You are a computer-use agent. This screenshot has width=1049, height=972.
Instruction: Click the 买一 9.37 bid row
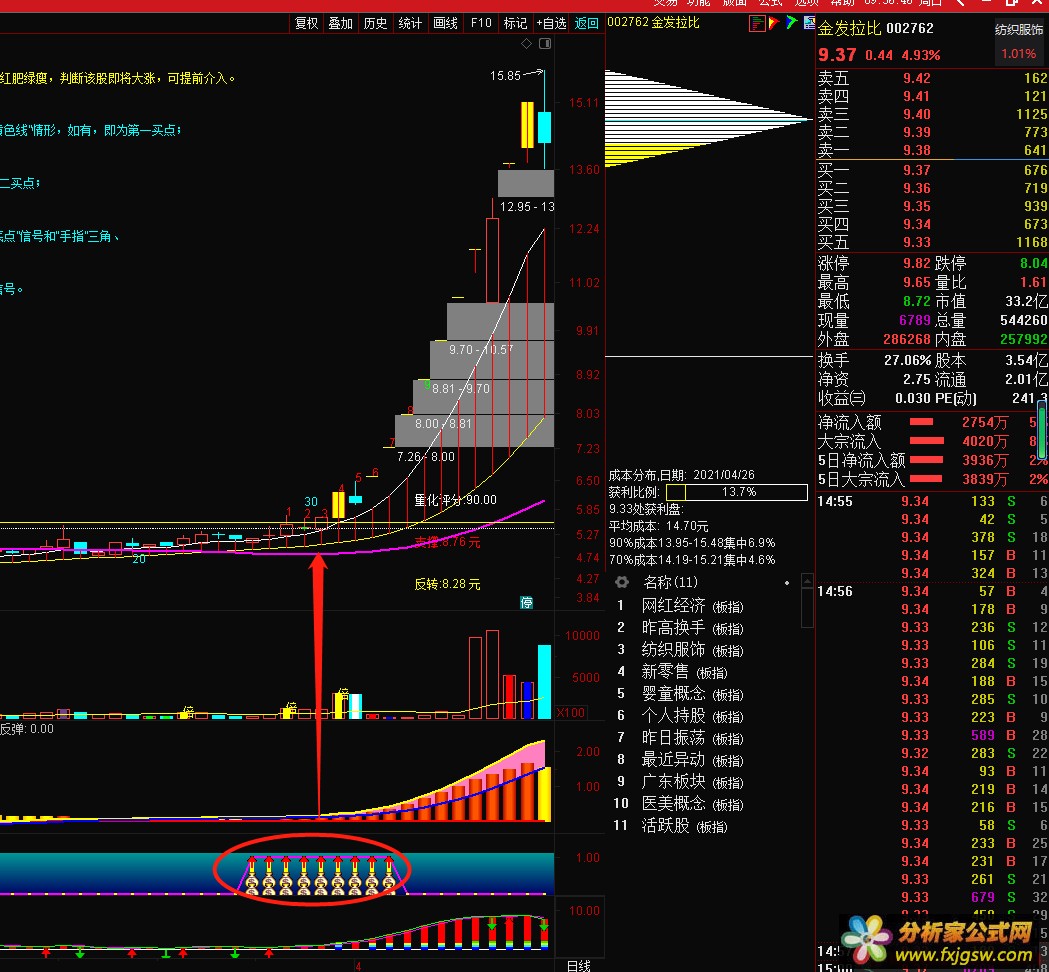(932, 171)
